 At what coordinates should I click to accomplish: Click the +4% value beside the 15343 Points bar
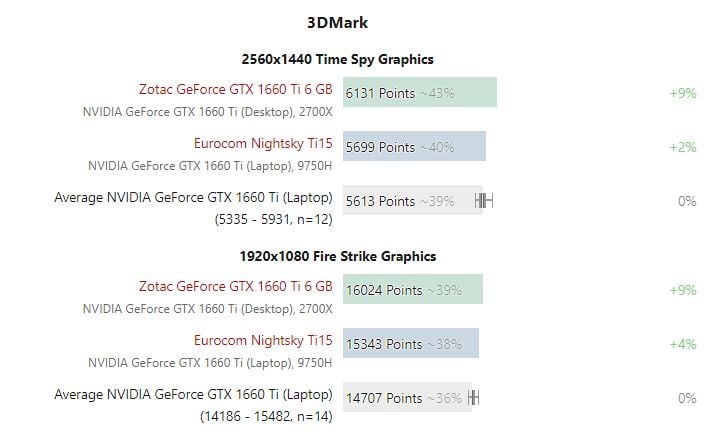[683, 344]
